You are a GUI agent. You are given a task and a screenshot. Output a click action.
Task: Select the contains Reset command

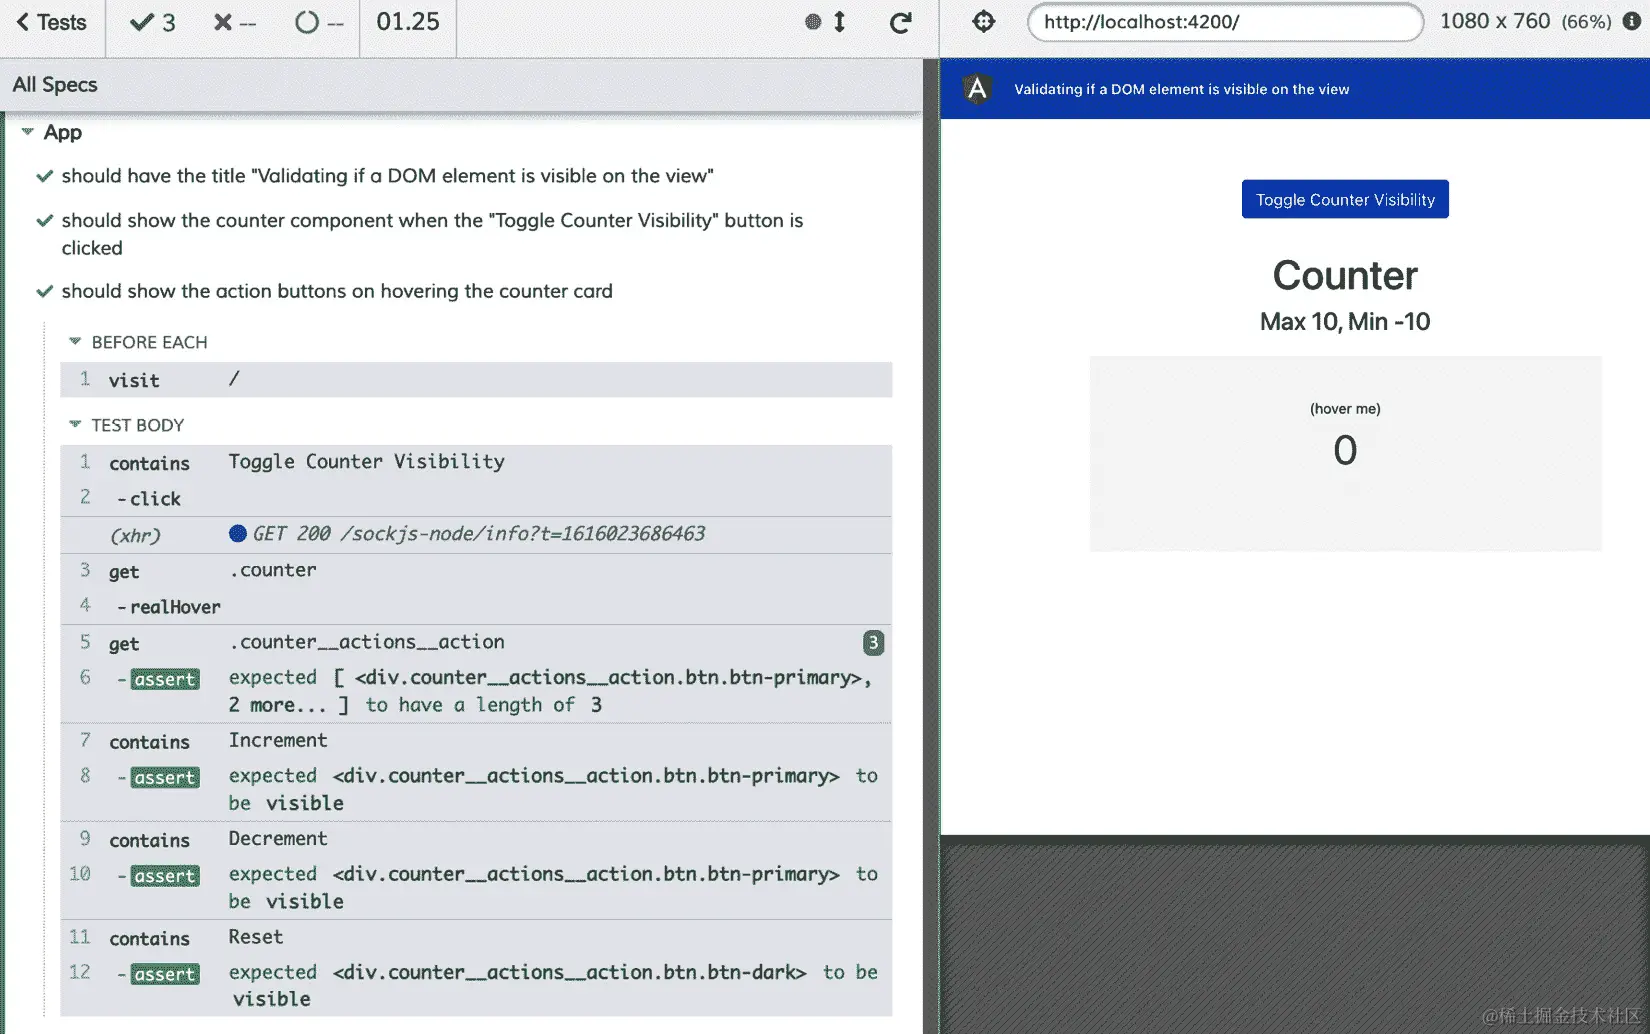pyautogui.click(x=476, y=937)
